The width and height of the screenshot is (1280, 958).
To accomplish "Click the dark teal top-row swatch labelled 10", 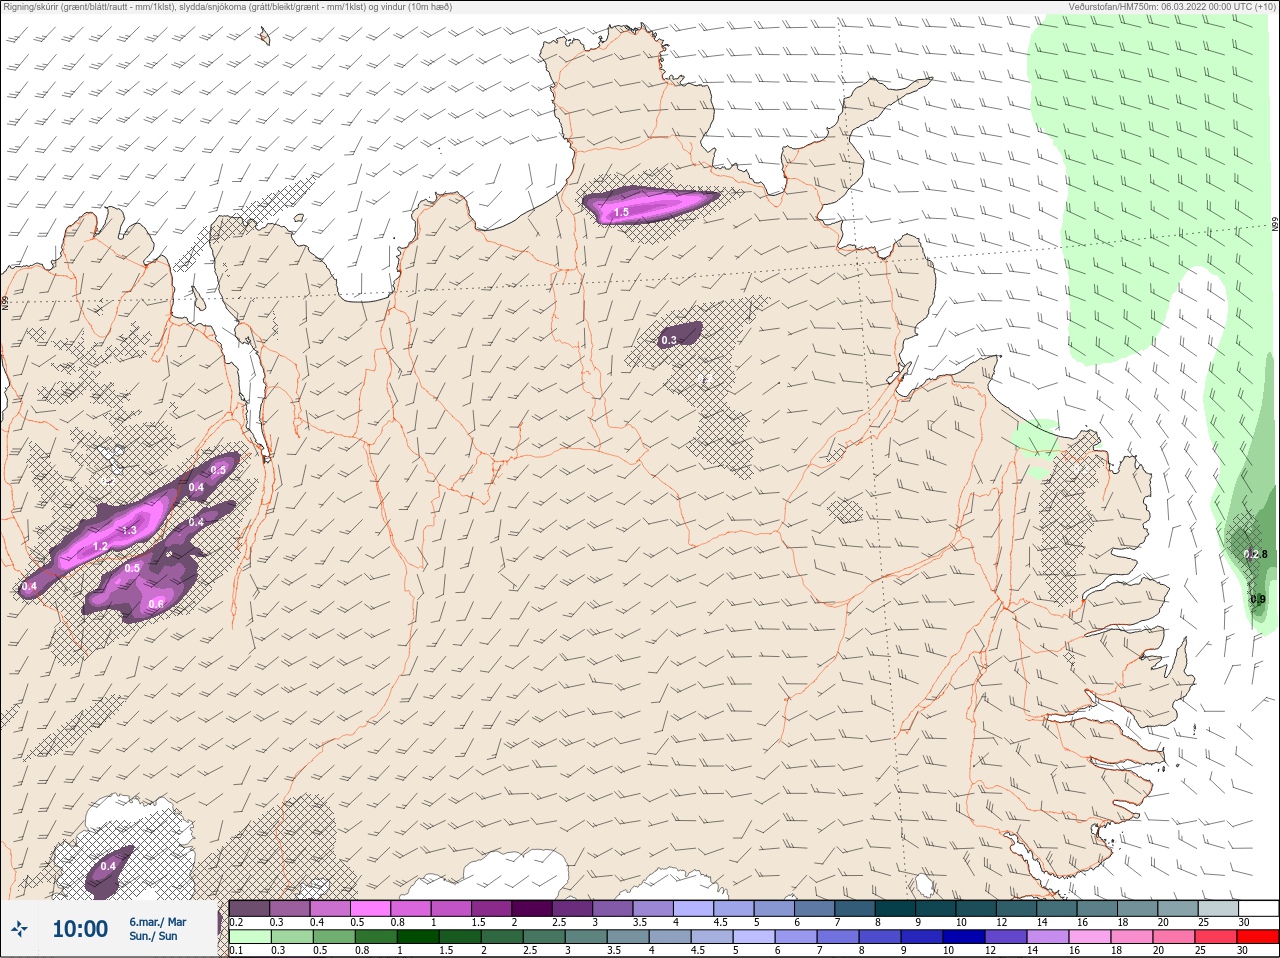I will click(977, 908).
